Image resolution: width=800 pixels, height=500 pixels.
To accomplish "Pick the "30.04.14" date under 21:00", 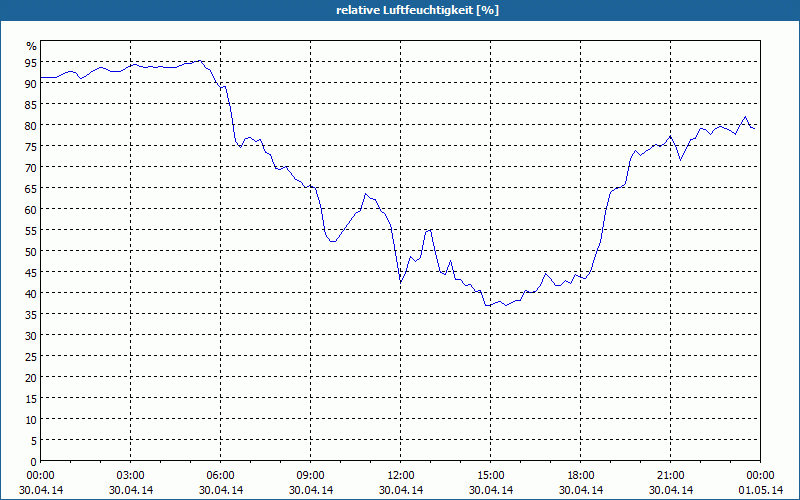I will click(670, 490).
